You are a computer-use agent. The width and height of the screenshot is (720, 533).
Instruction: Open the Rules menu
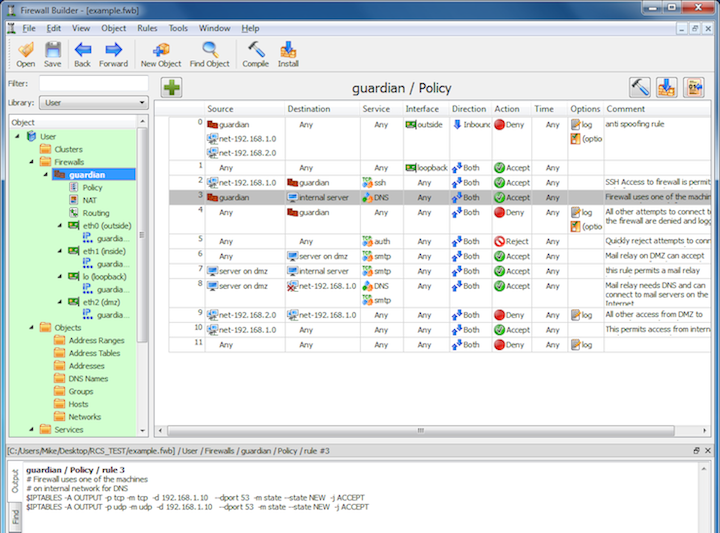click(x=147, y=28)
